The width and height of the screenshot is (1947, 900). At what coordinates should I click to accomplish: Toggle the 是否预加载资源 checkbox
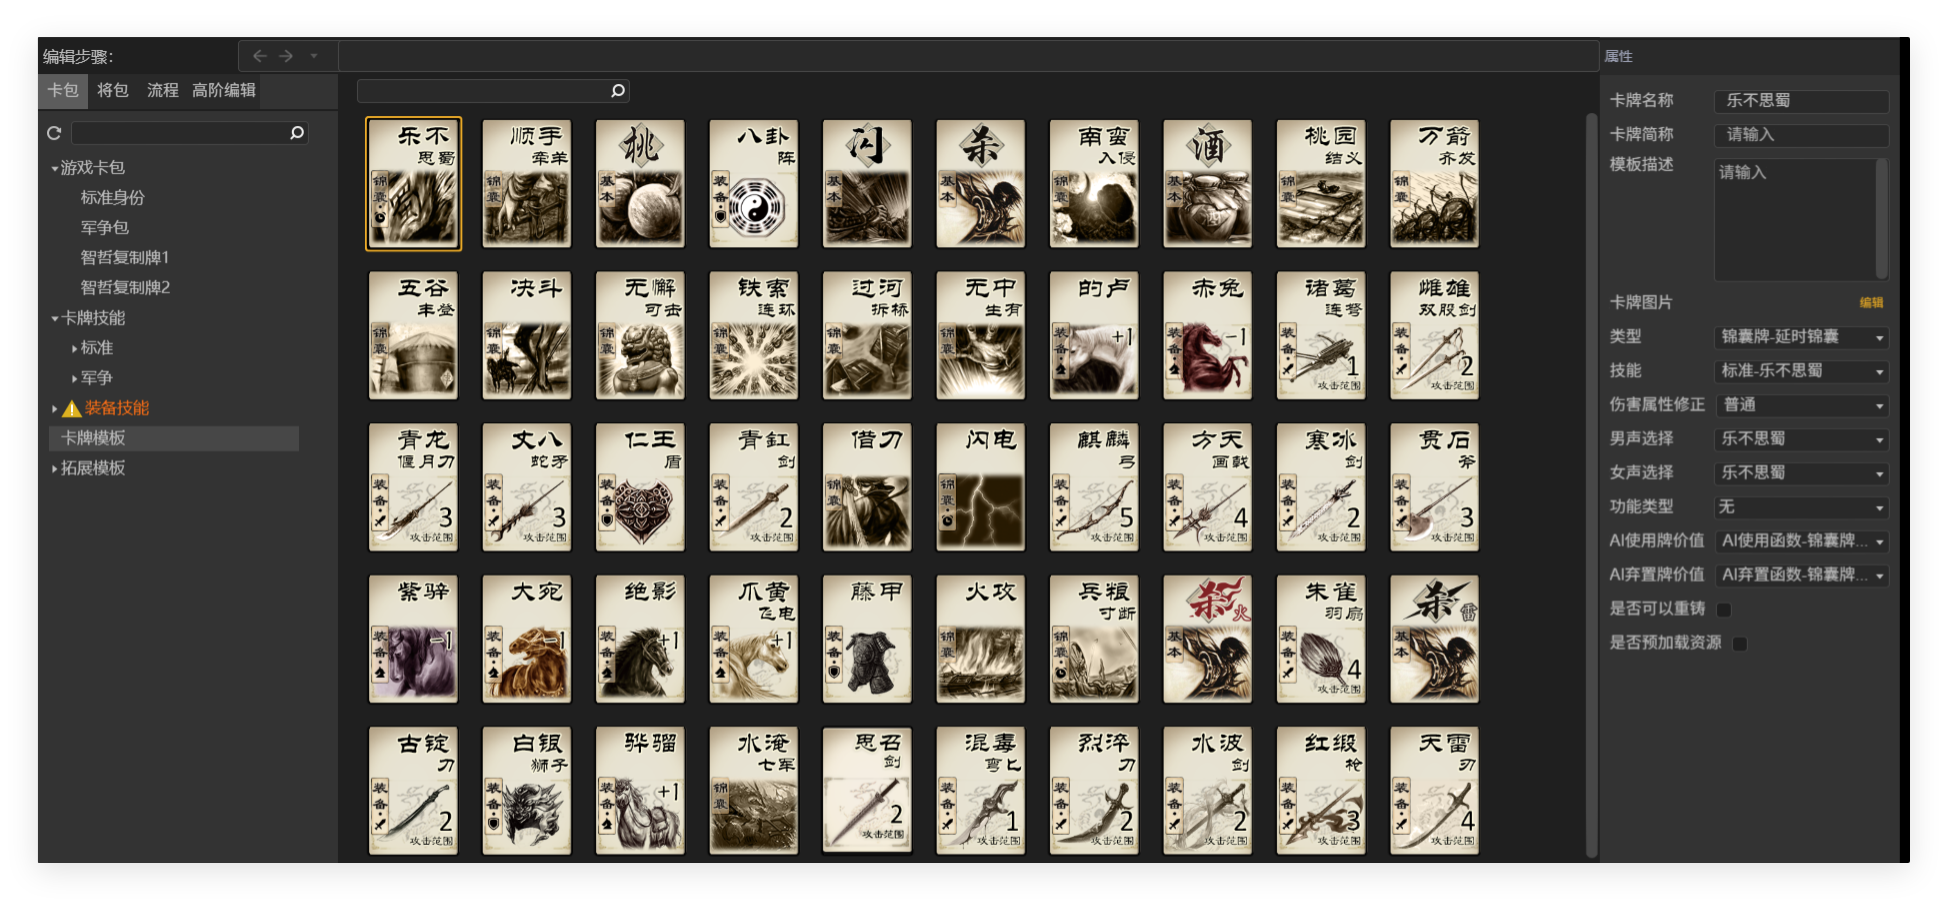[x=1740, y=643]
